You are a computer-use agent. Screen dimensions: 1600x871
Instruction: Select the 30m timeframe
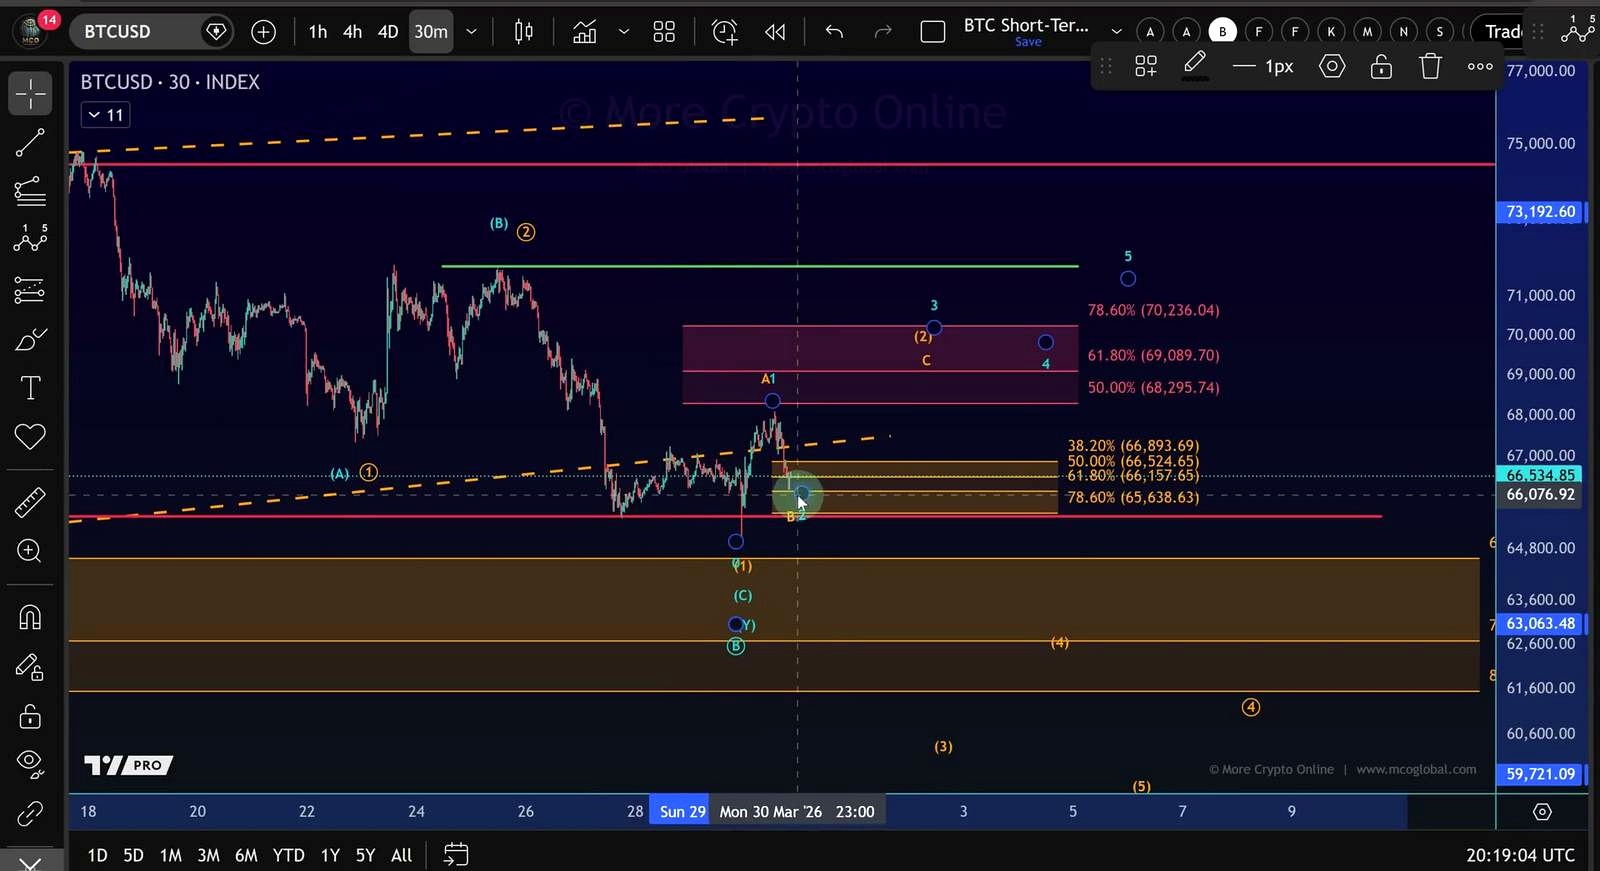click(431, 32)
